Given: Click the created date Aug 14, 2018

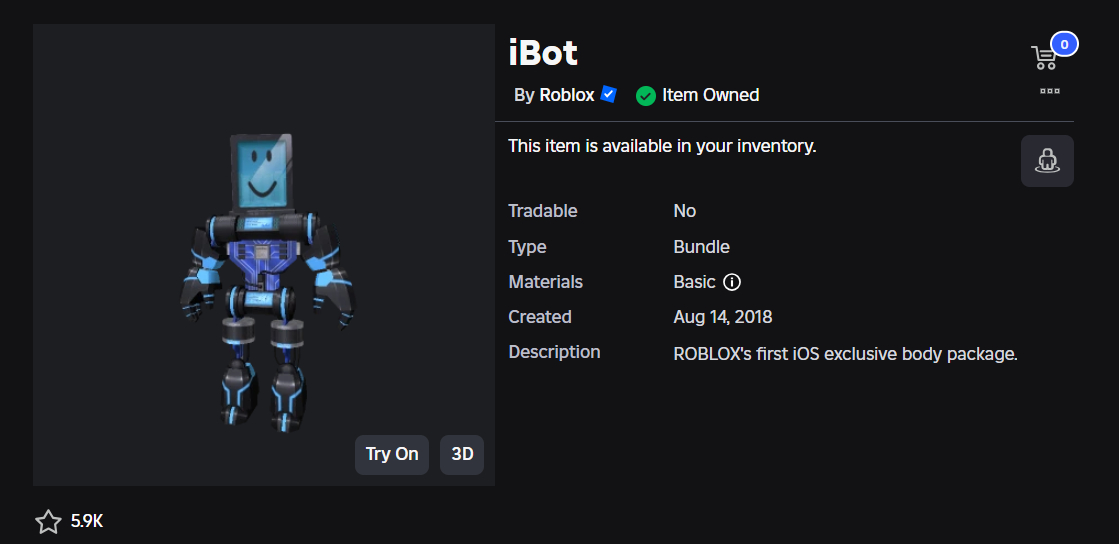Looking at the screenshot, I should (723, 317).
